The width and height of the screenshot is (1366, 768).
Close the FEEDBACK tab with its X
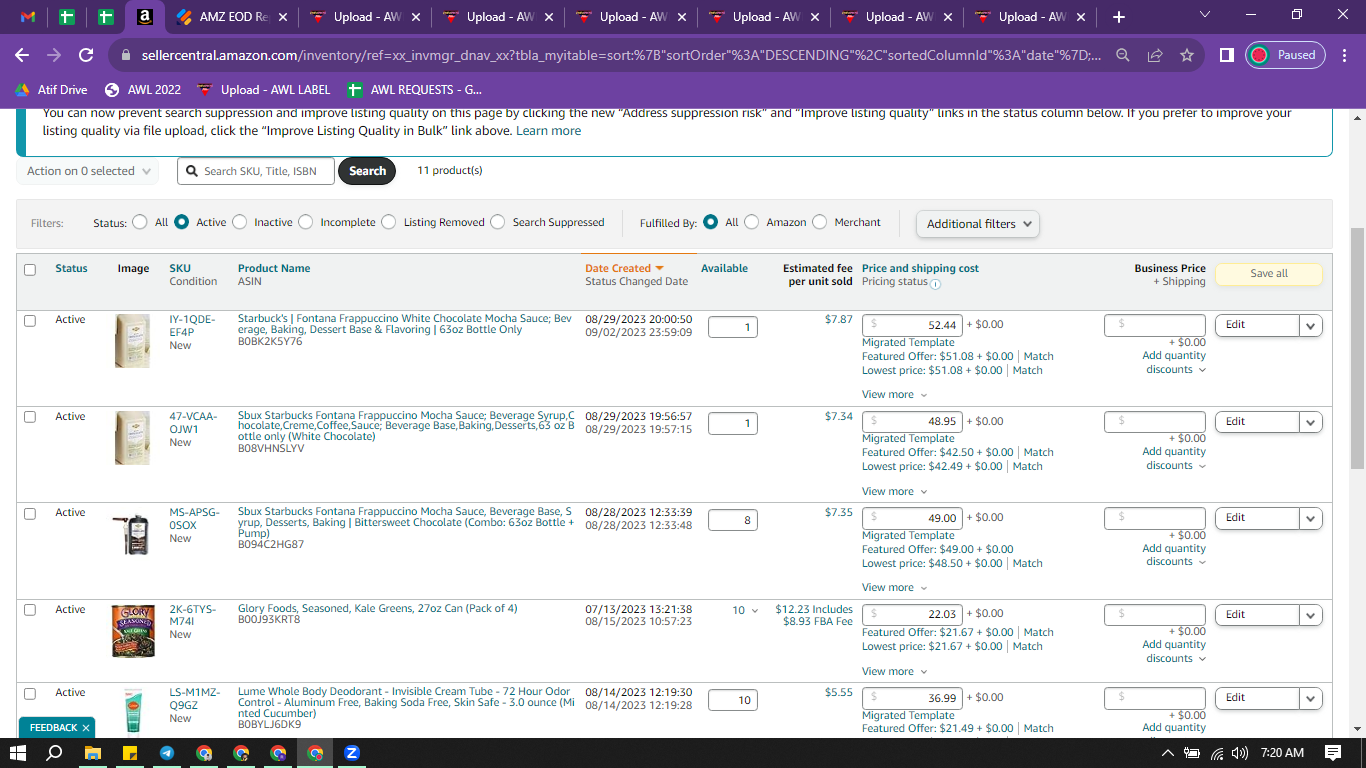coord(86,728)
